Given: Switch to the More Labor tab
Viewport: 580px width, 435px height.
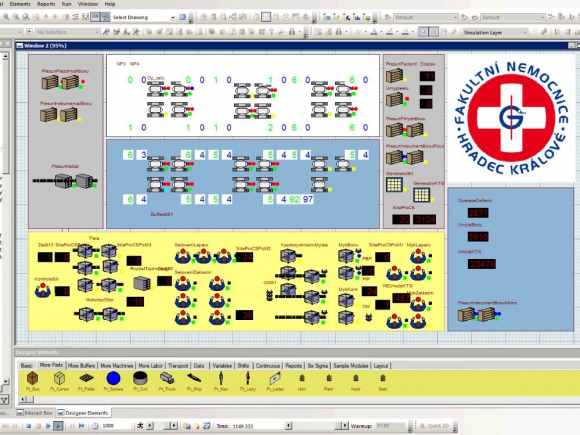Looking at the screenshot, I should [151, 365].
